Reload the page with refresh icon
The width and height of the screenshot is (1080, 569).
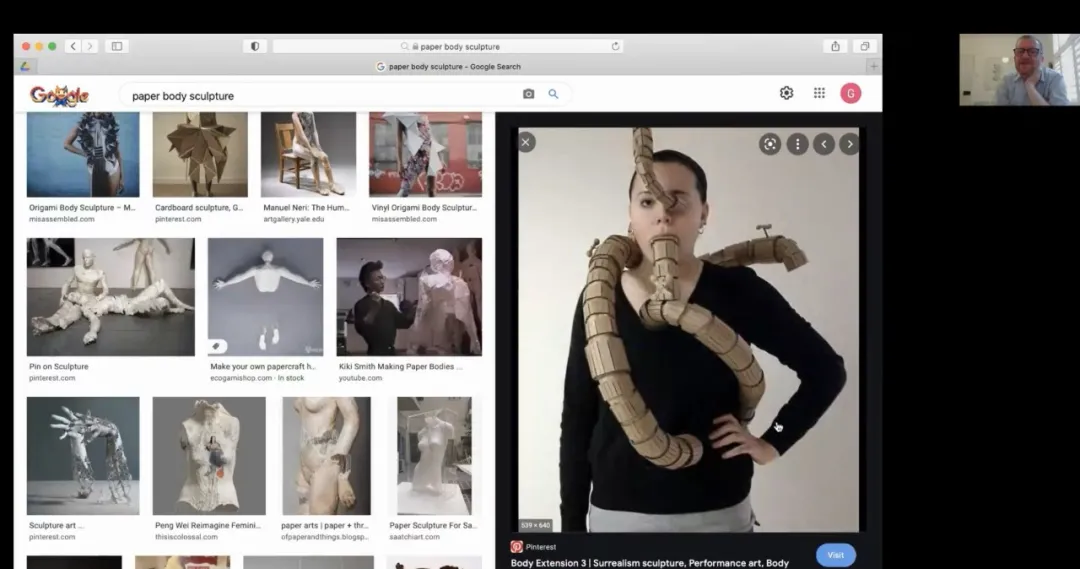tap(615, 46)
